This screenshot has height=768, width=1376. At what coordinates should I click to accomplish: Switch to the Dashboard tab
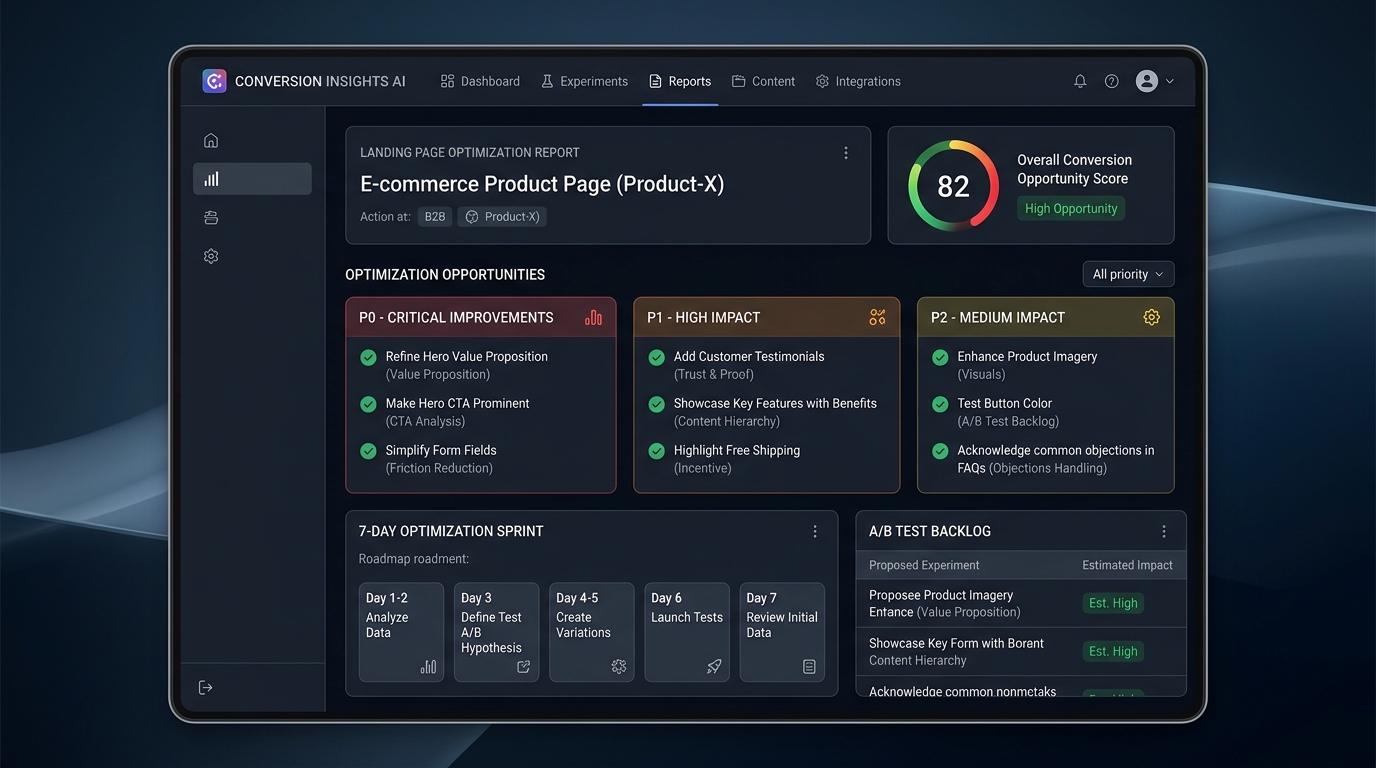pyautogui.click(x=480, y=81)
